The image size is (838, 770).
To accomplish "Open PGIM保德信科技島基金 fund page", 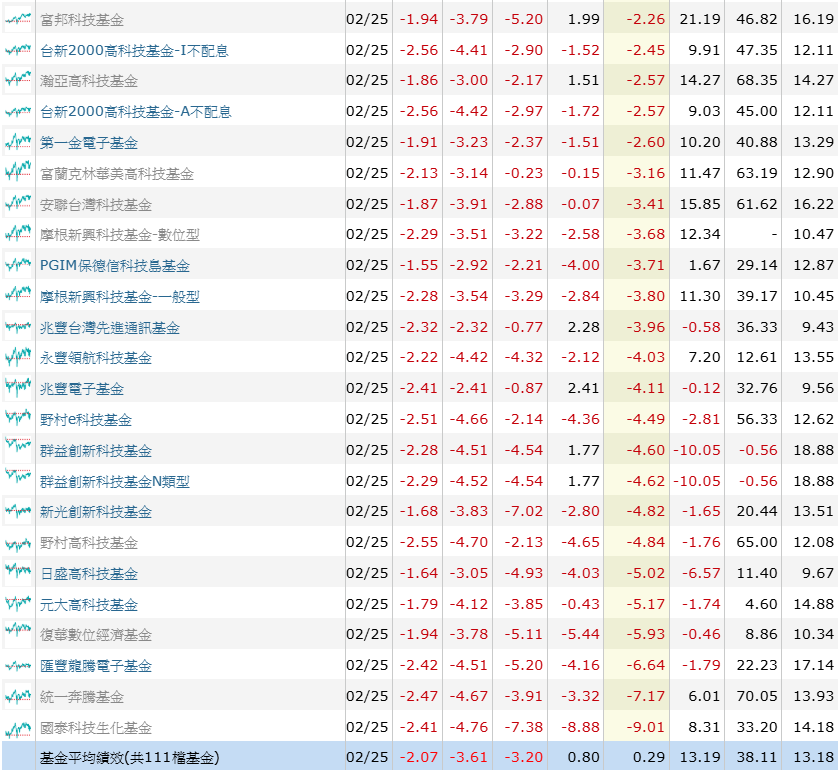I will pos(115,266).
